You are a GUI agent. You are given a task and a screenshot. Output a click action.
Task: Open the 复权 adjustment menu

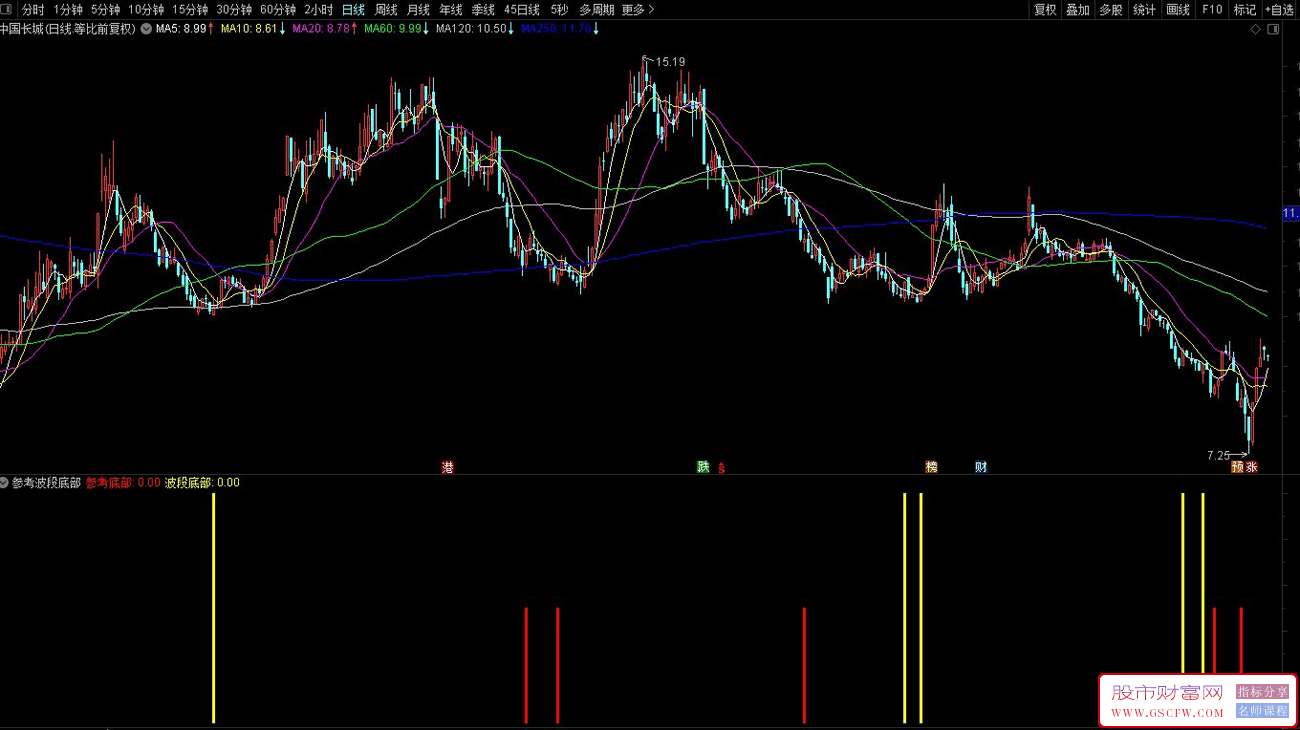coord(1045,10)
